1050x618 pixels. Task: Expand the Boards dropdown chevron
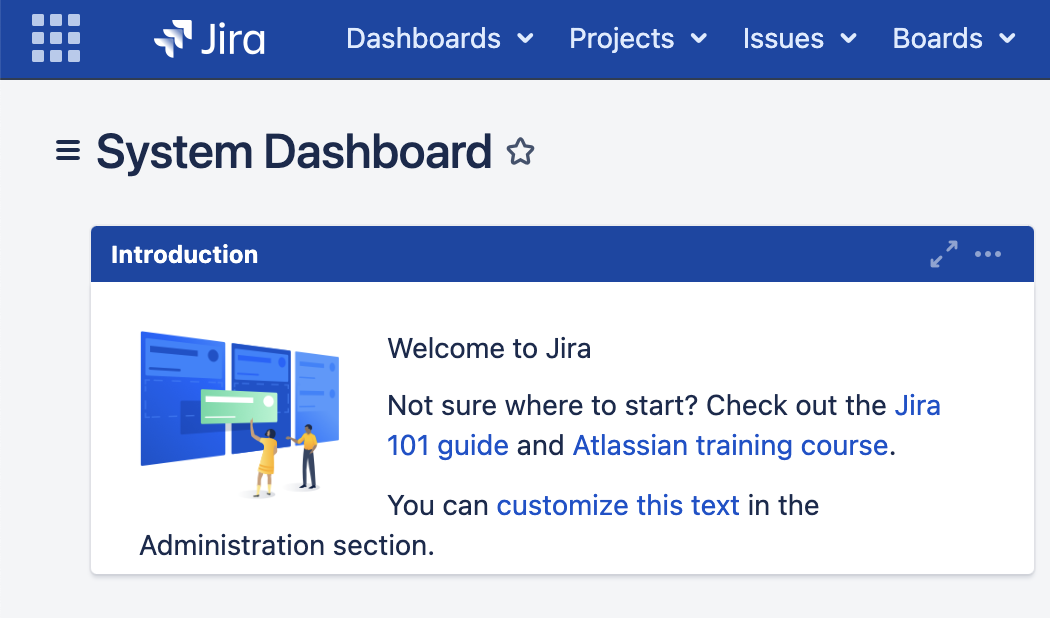pos(1008,39)
